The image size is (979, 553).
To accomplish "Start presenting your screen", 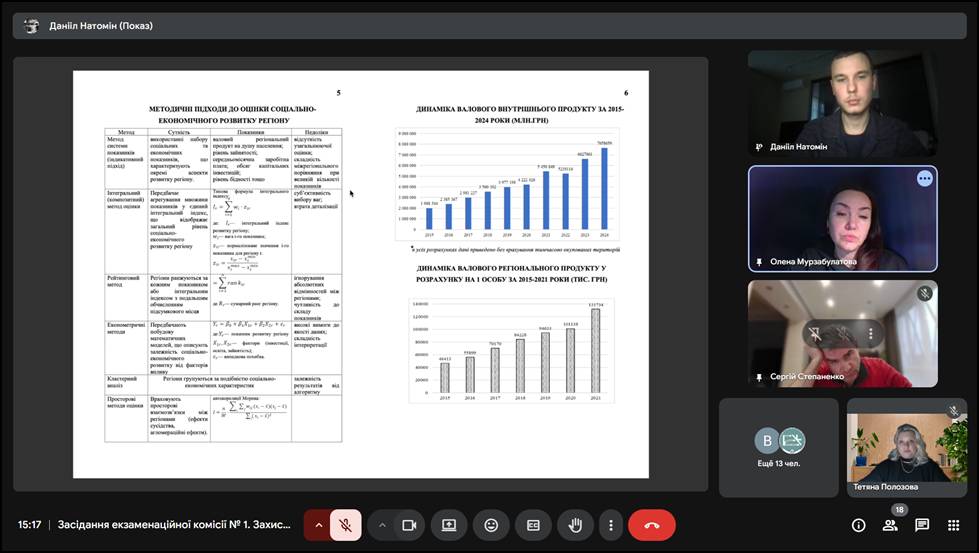I will [x=449, y=525].
